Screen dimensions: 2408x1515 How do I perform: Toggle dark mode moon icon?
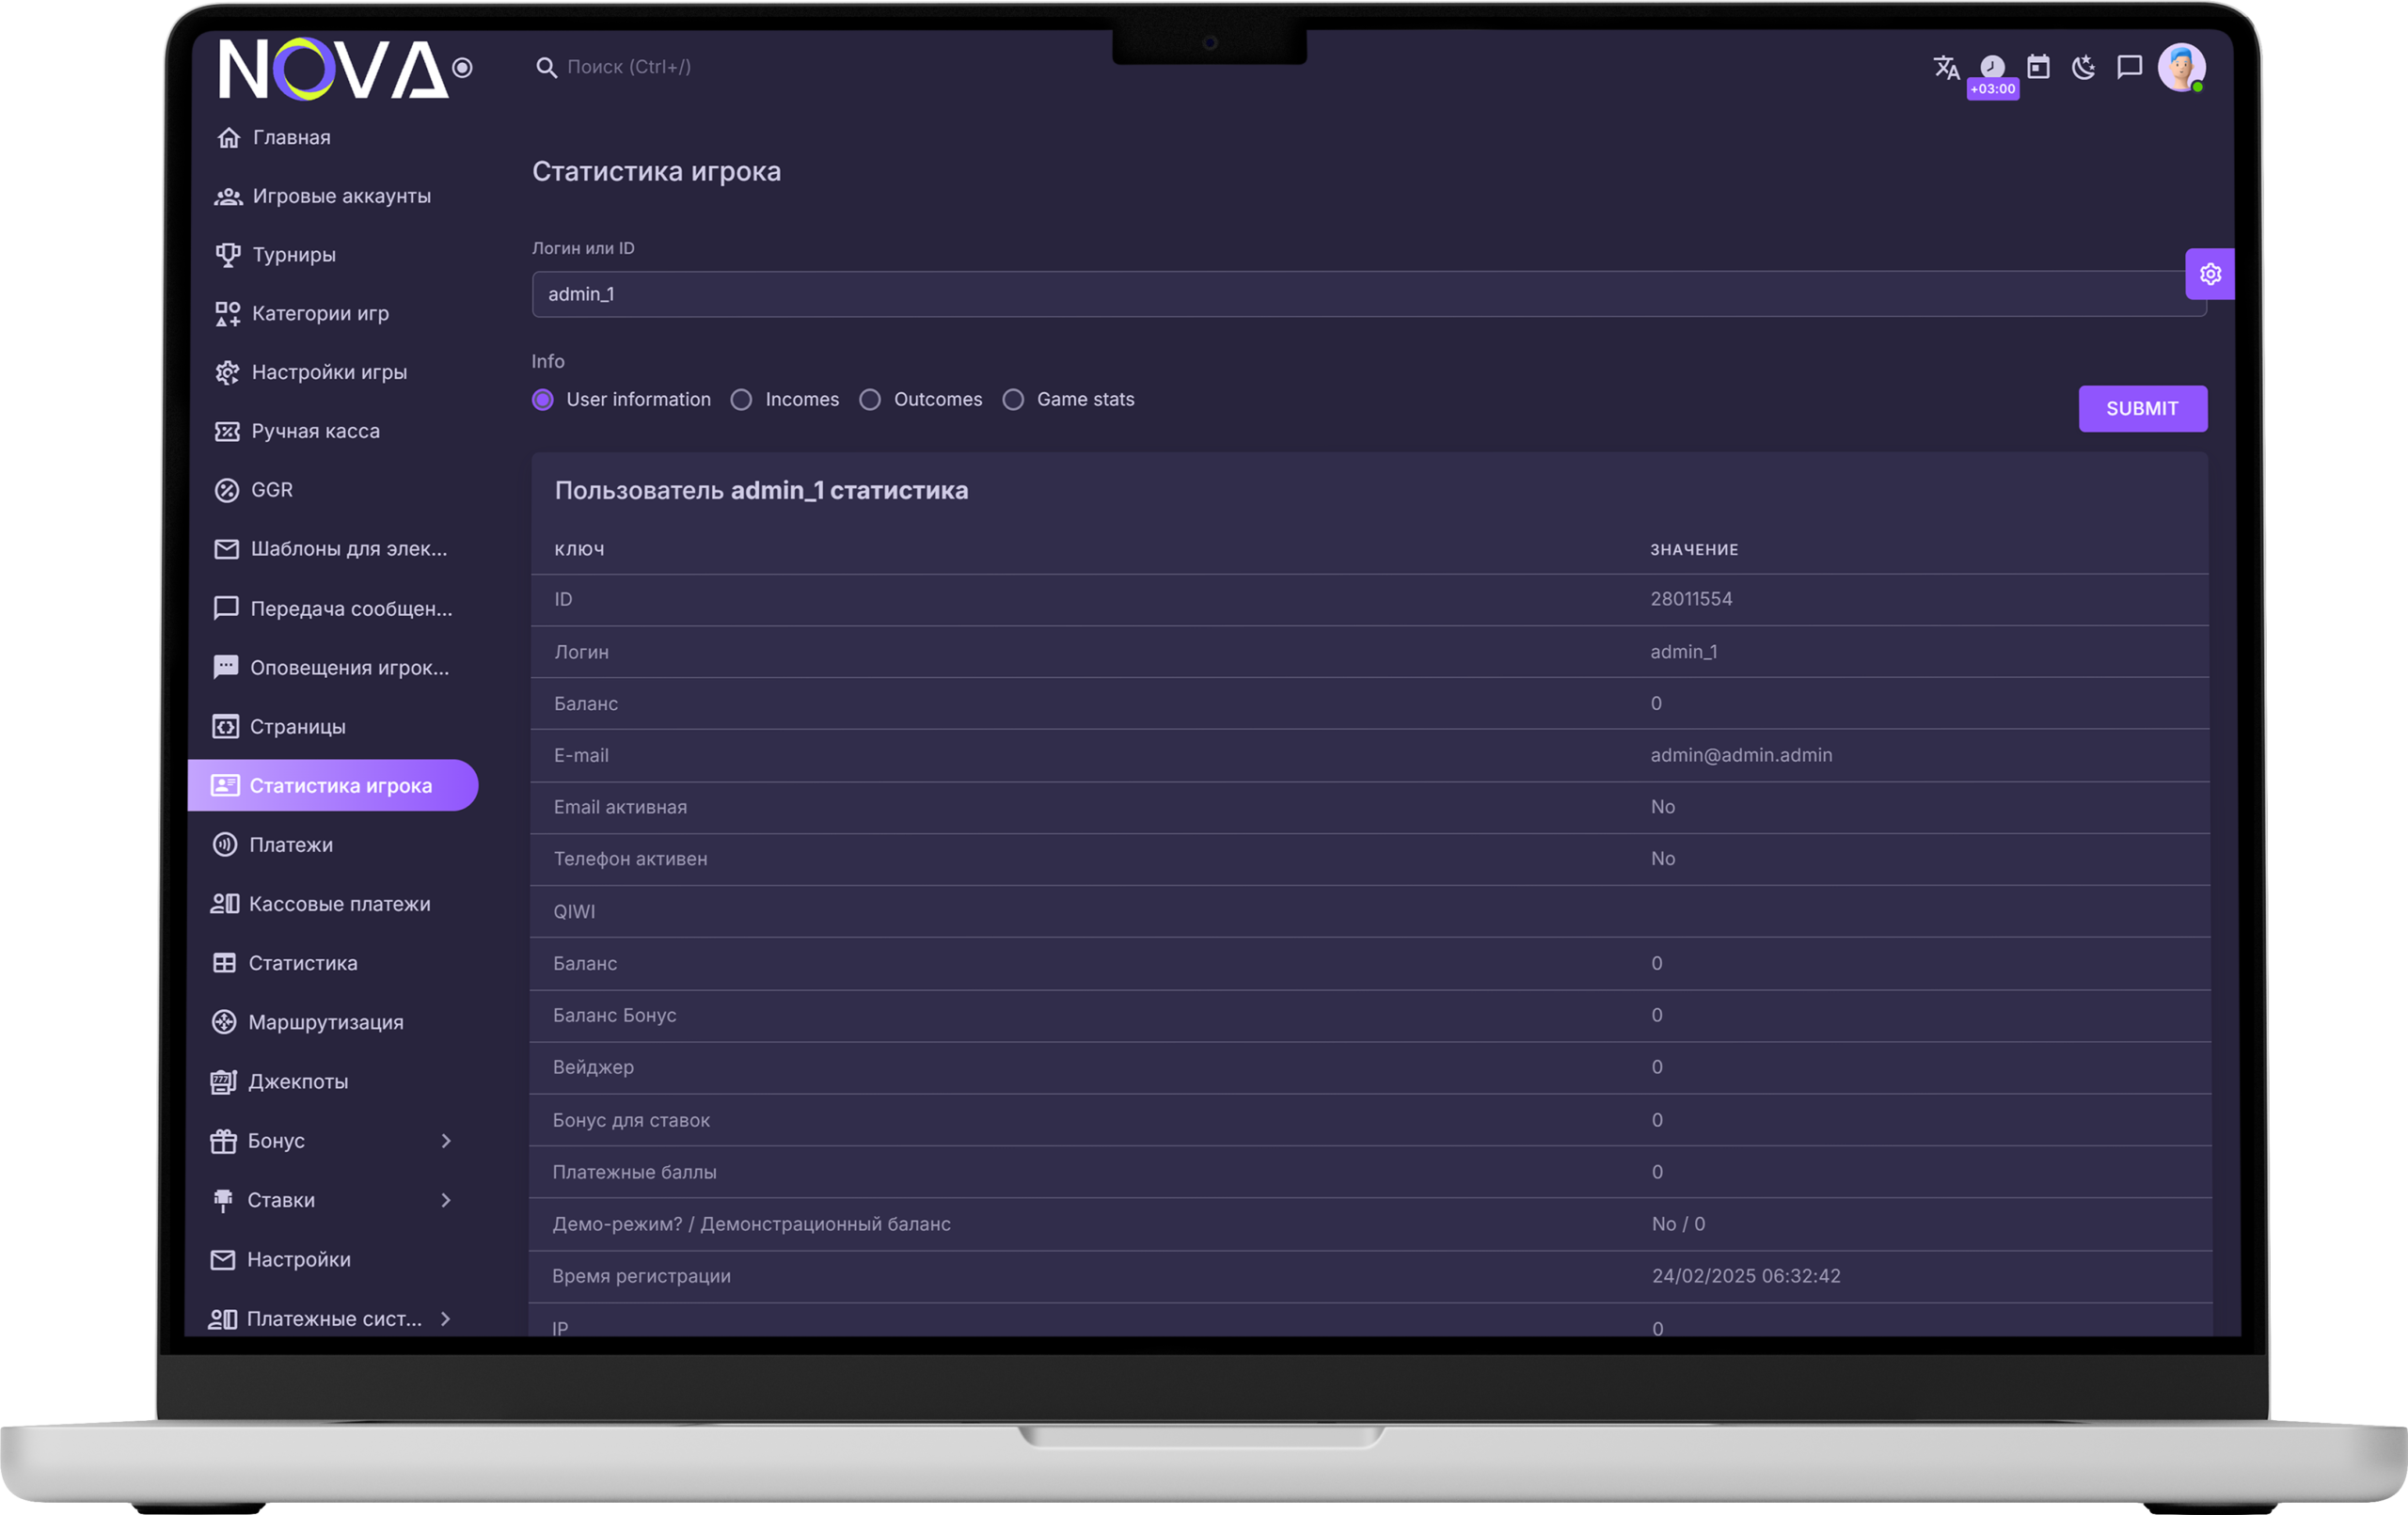coord(2084,67)
